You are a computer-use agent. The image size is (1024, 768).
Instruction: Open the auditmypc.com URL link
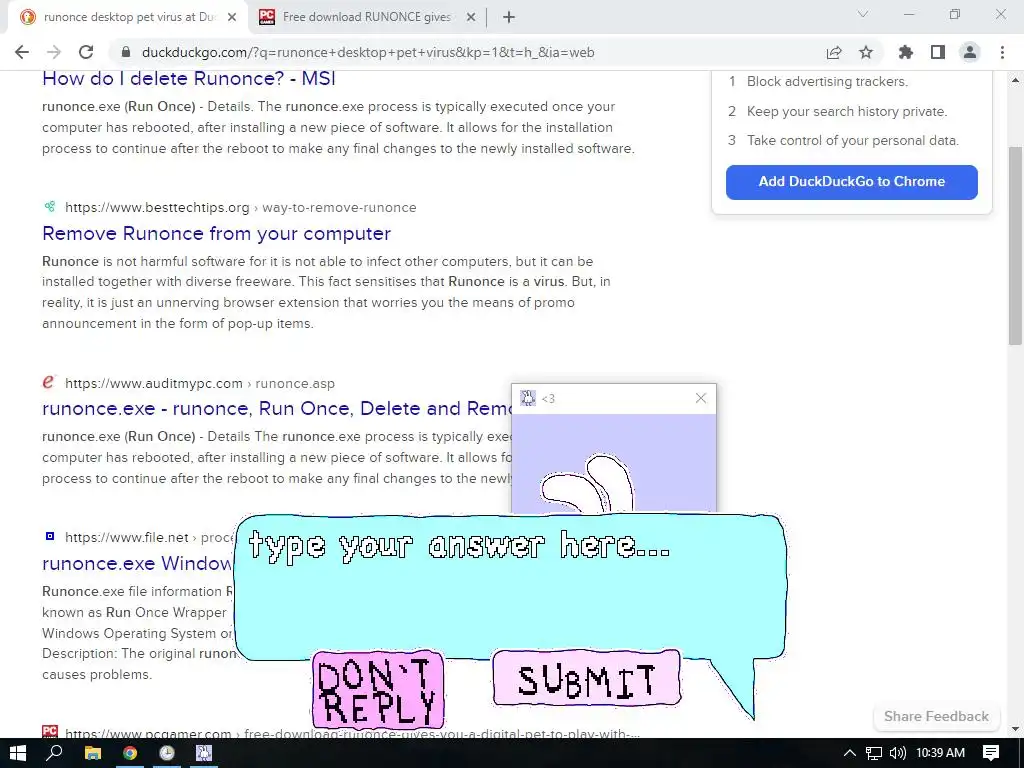click(200, 383)
